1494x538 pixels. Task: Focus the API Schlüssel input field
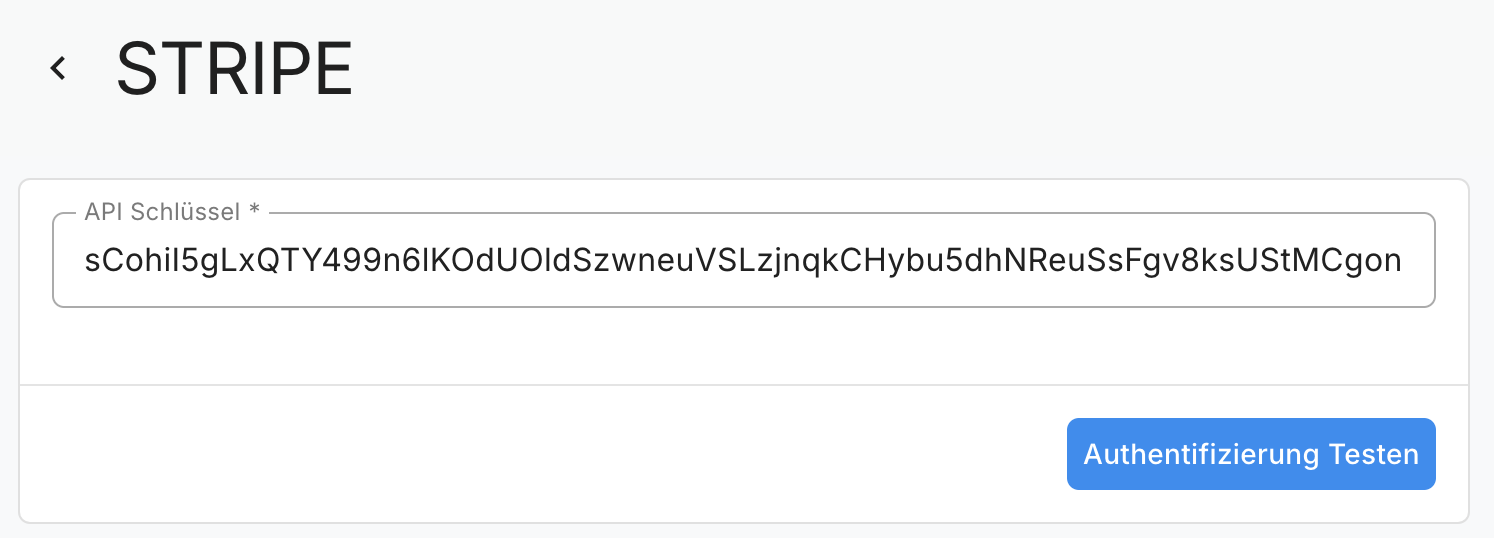coord(743,261)
